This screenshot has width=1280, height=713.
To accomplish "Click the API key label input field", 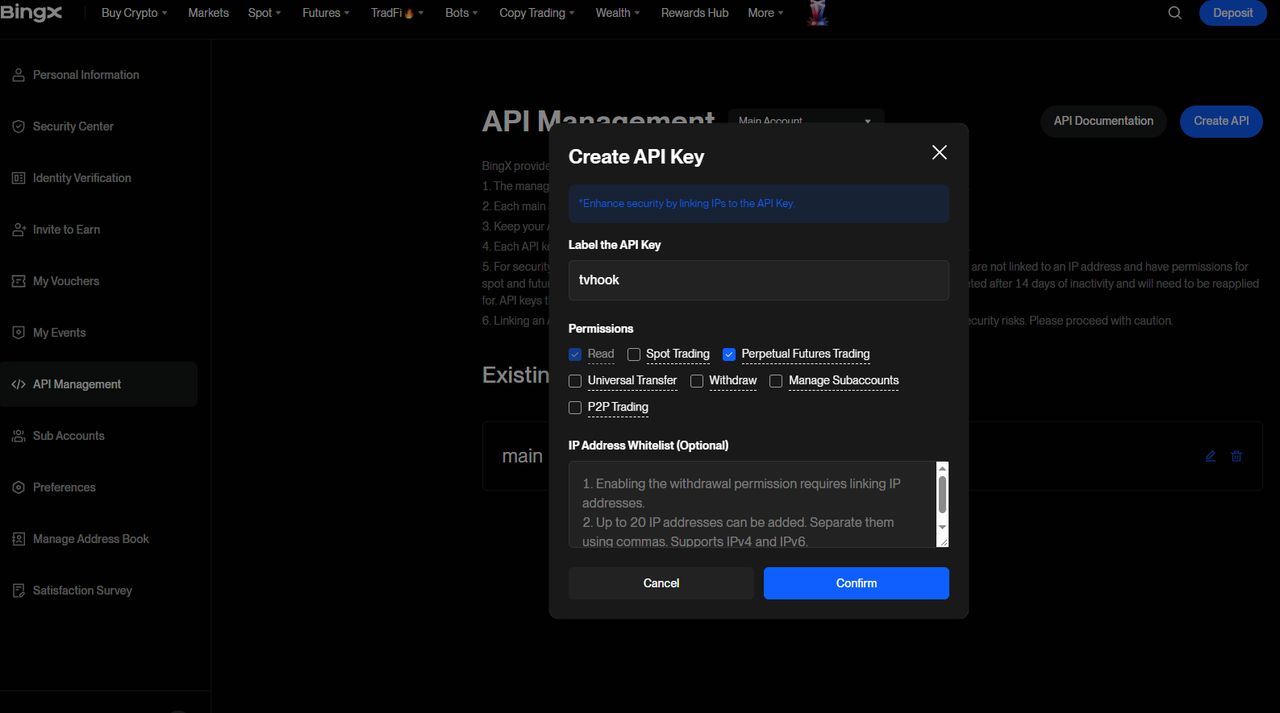I will 758,280.
